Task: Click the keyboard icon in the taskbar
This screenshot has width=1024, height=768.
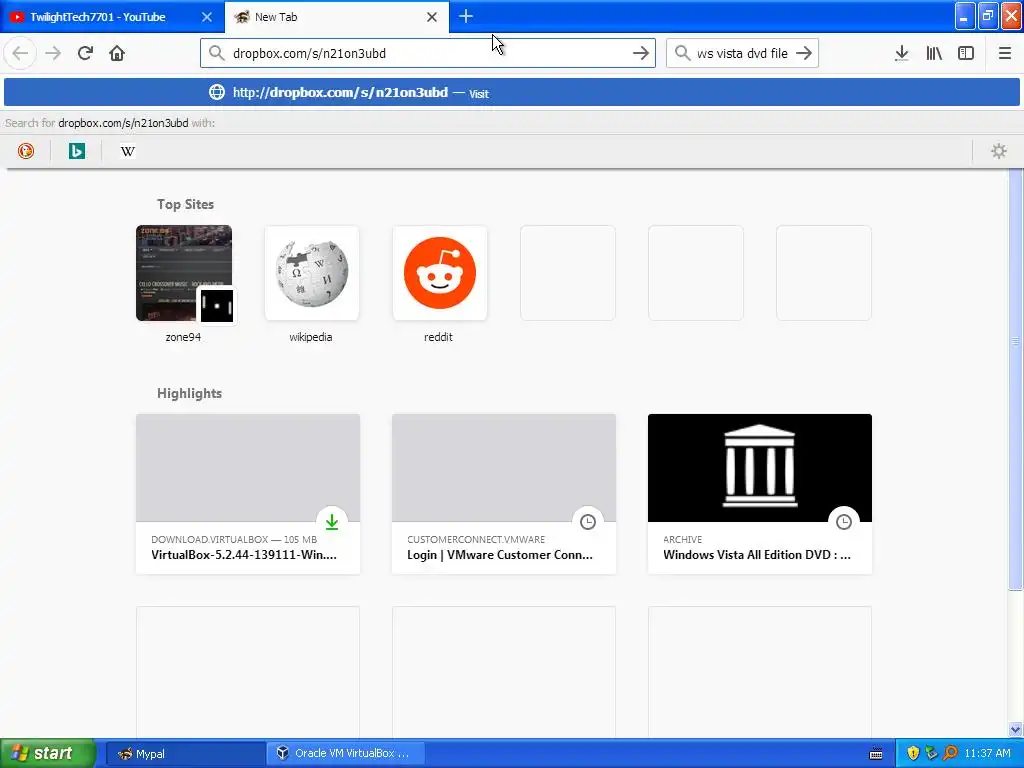Action: tap(876, 754)
